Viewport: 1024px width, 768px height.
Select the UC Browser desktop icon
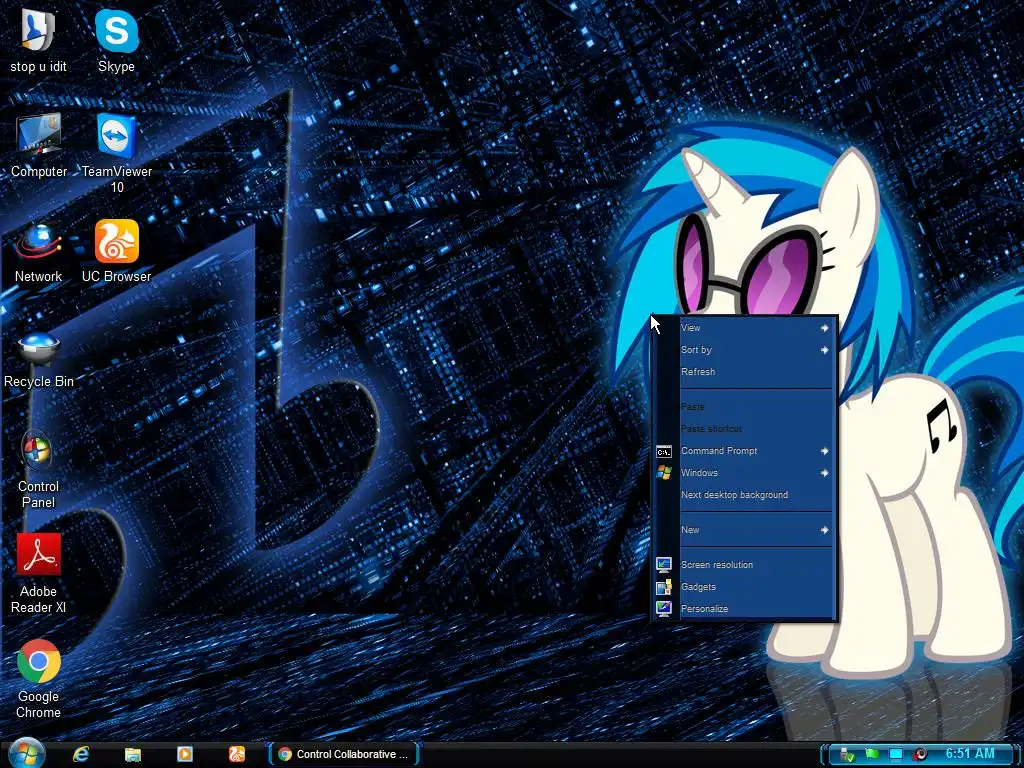[x=116, y=251]
